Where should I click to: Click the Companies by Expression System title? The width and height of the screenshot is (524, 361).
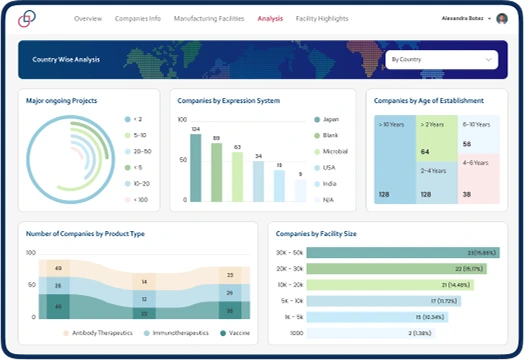[x=229, y=101]
